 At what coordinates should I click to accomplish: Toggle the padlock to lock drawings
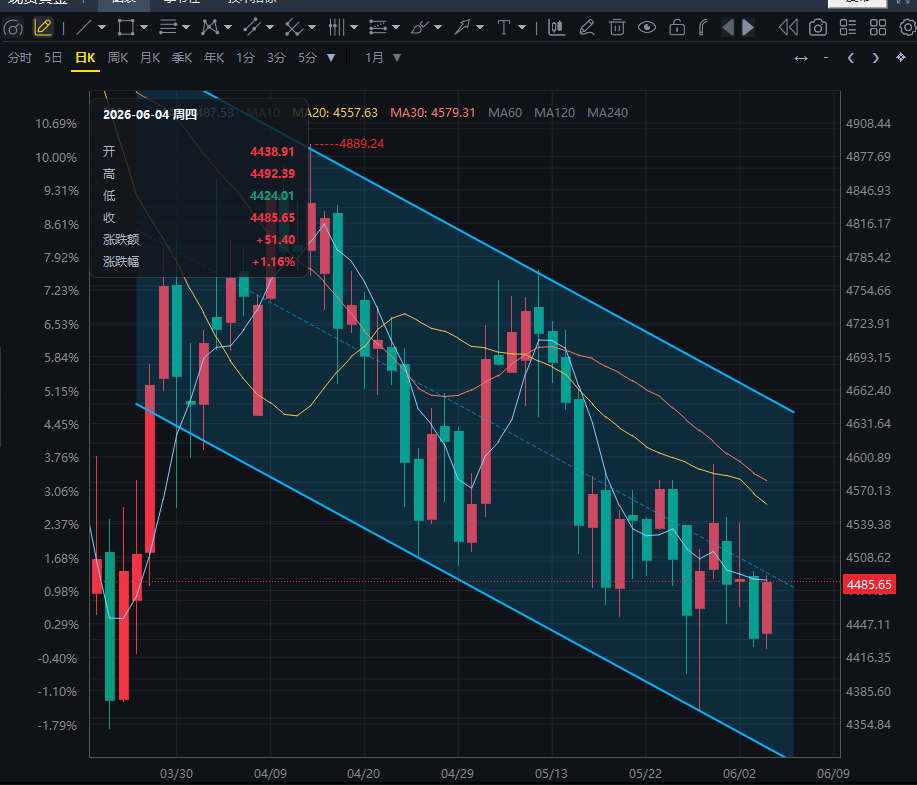pos(677,27)
